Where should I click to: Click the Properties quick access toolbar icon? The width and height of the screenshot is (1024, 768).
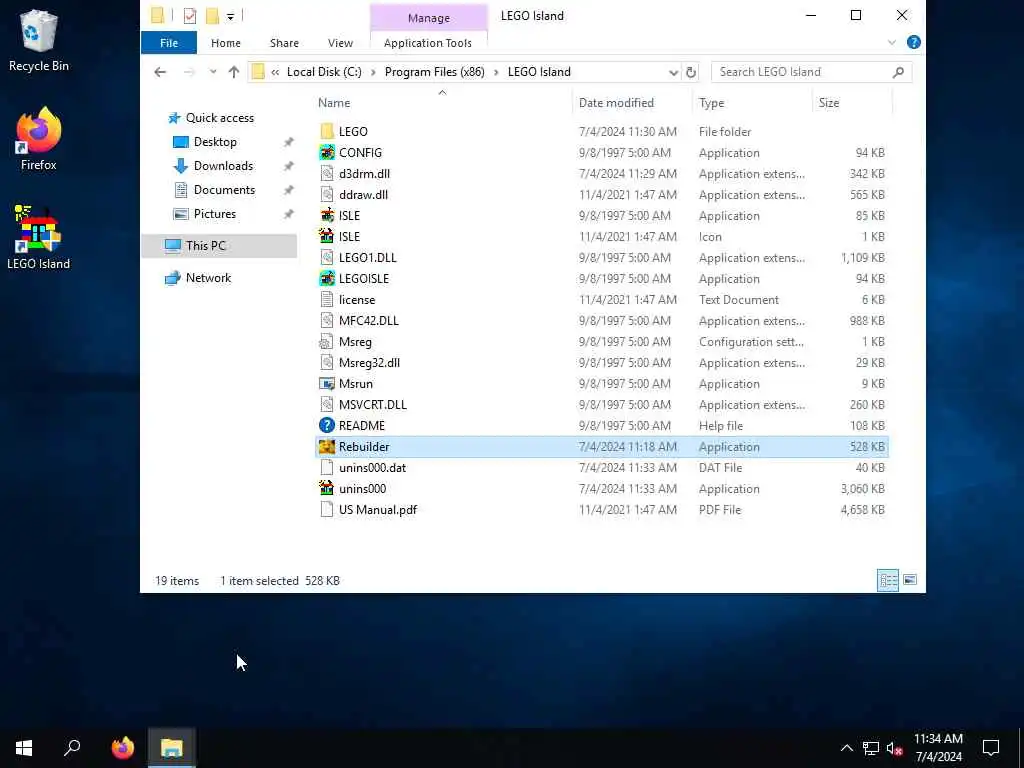190,16
